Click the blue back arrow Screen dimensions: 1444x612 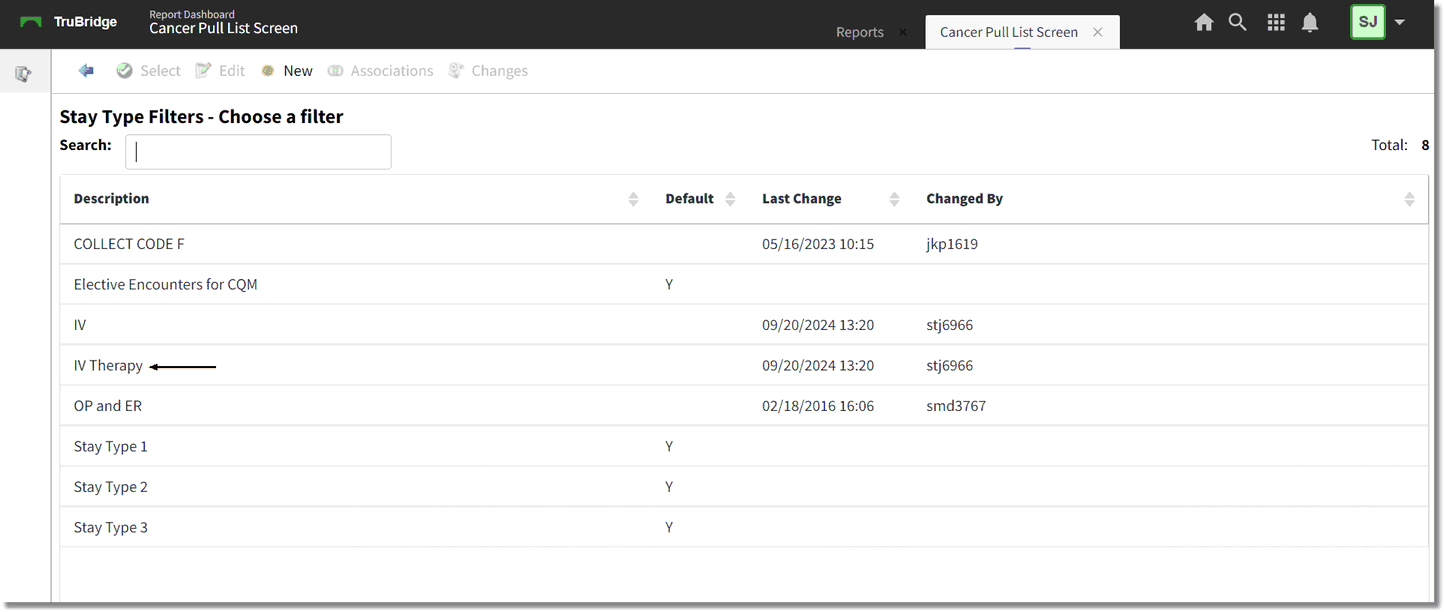[x=87, y=70]
